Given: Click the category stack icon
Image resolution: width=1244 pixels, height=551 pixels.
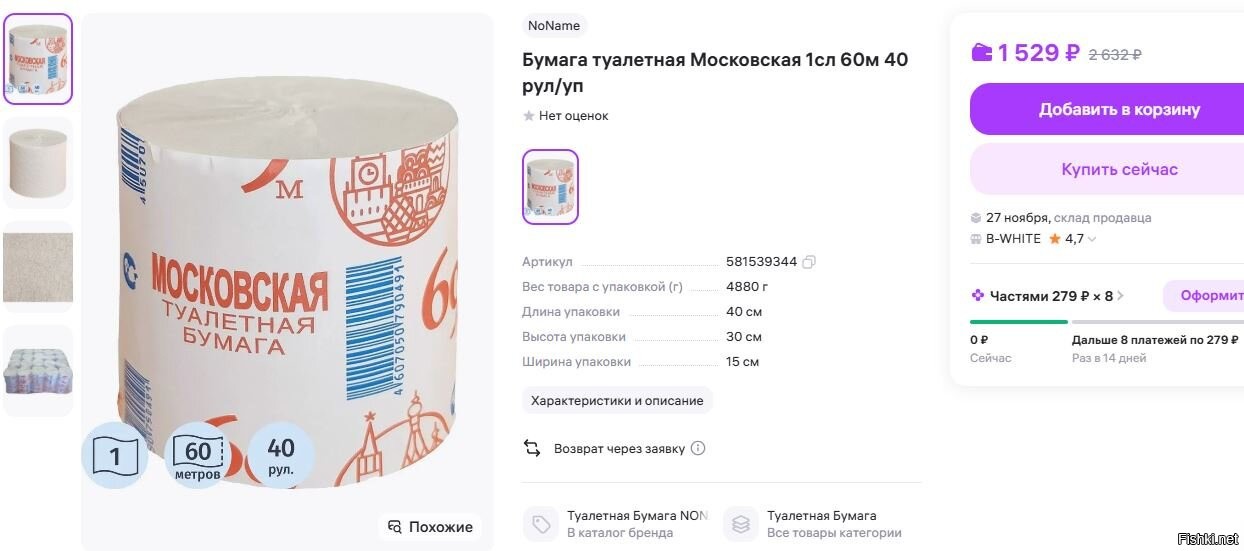Looking at the screenshot, I should [x=741, y=524].
